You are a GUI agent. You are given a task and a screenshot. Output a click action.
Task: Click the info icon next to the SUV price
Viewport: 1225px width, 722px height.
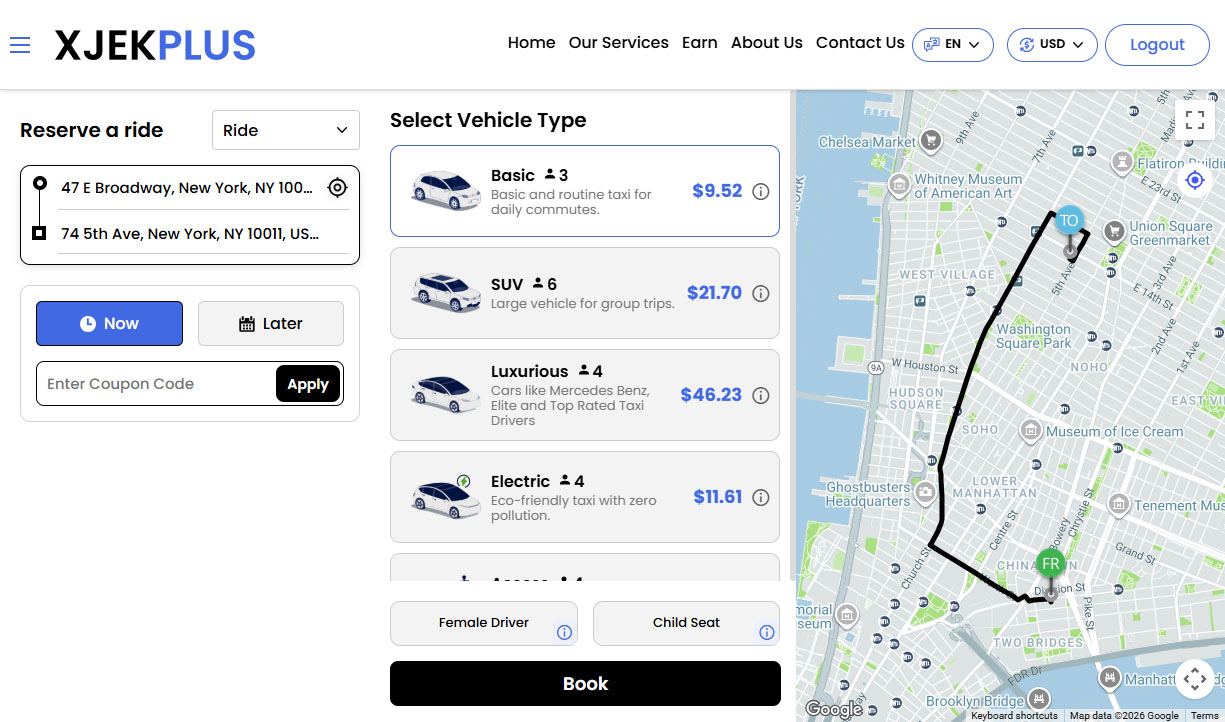(x=761, y=293)
